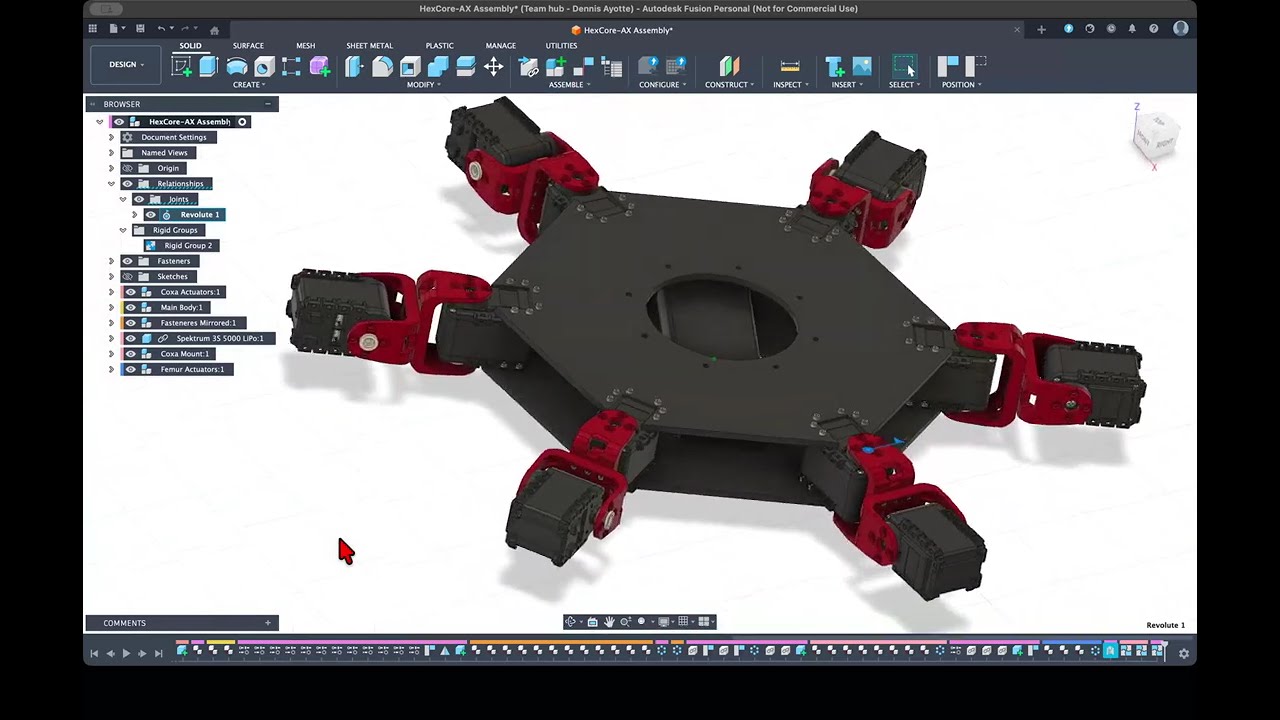Viewport: 1280px width, 720px height.
Task: Switch to the Sheet Metal tab
Action: (x=369, y=46)
